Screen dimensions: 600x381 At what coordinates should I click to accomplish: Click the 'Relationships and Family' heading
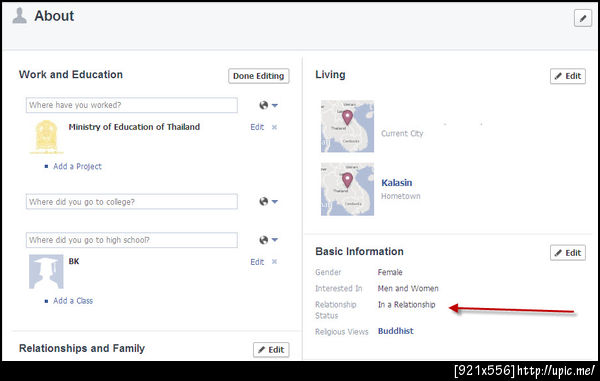[x=82, y=348]
